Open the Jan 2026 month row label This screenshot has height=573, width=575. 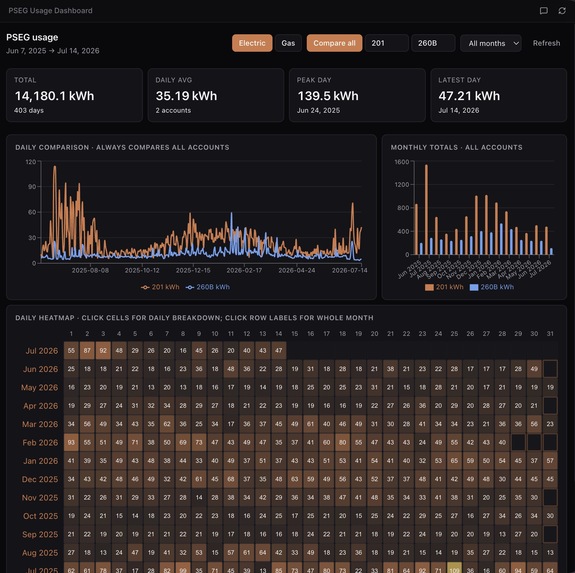(41, 461)
